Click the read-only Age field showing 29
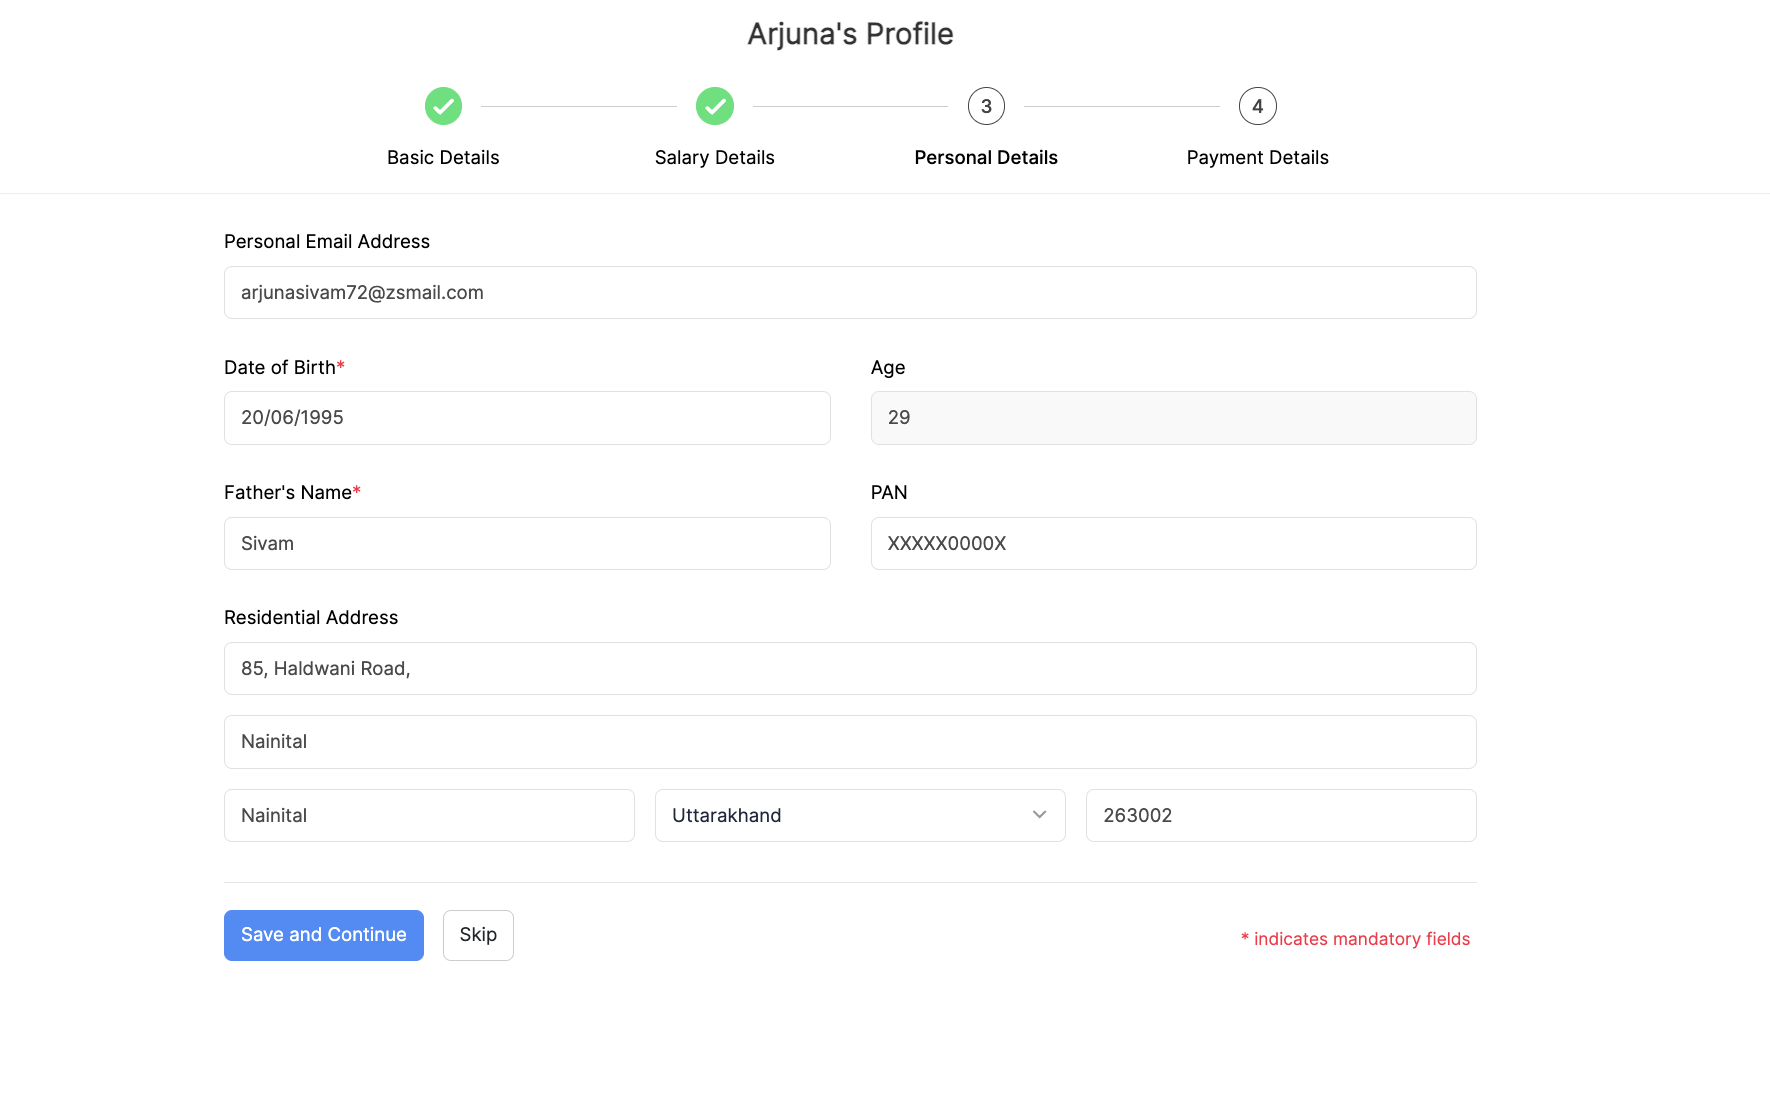 tap(1173, 418)
